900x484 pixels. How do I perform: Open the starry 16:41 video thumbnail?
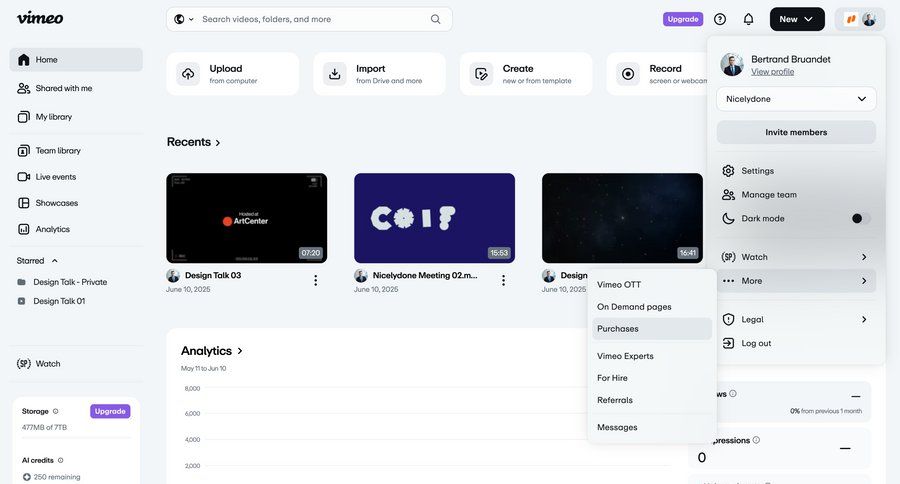[x=622, y=218]
